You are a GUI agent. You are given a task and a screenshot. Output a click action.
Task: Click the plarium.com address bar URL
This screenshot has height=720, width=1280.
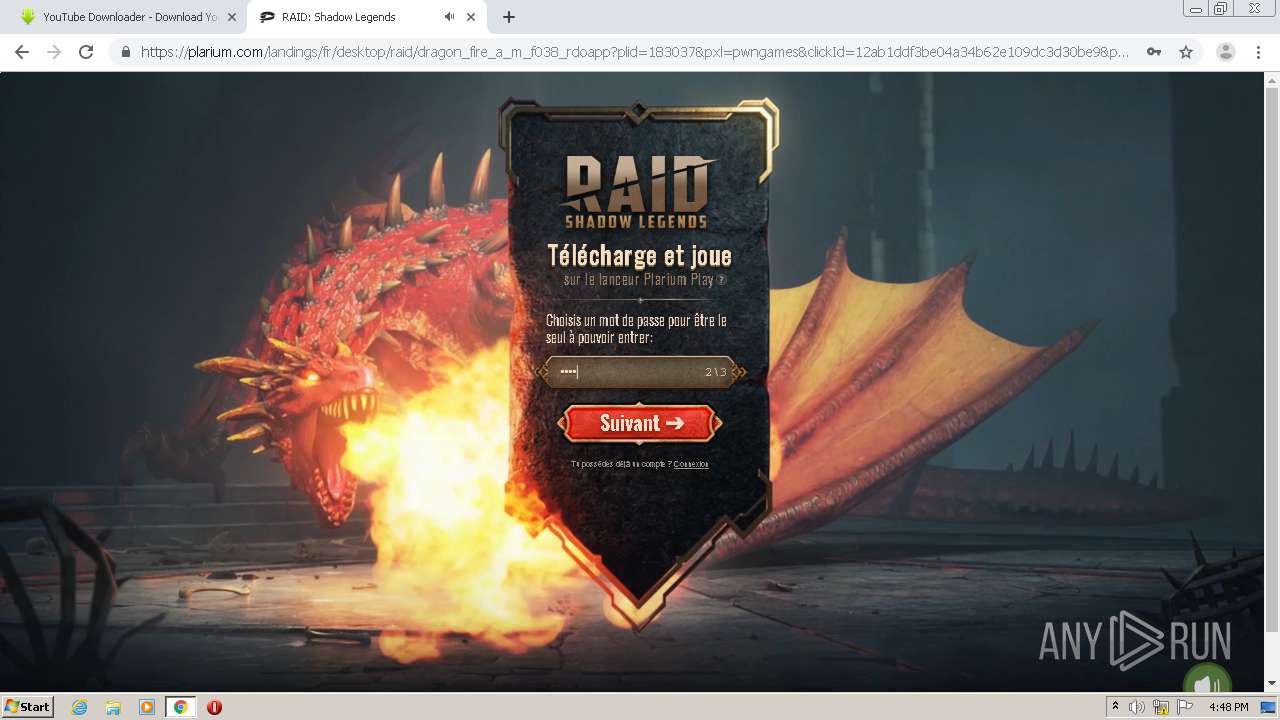[634, 52]
